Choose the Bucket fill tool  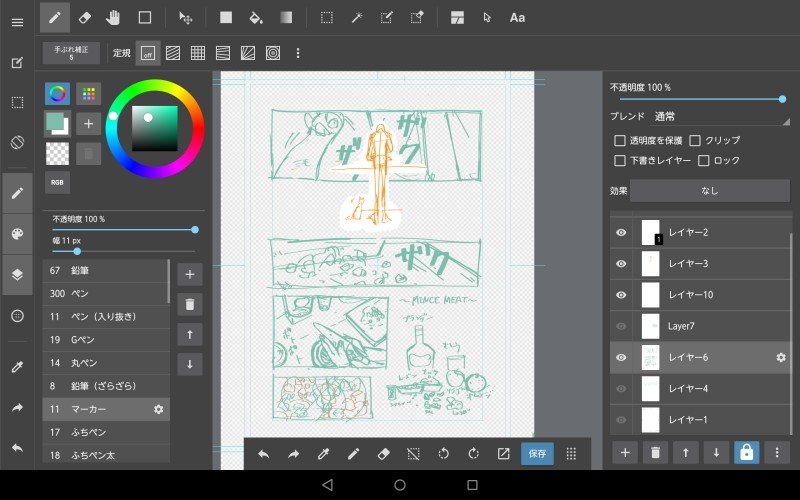coord(255,17)
